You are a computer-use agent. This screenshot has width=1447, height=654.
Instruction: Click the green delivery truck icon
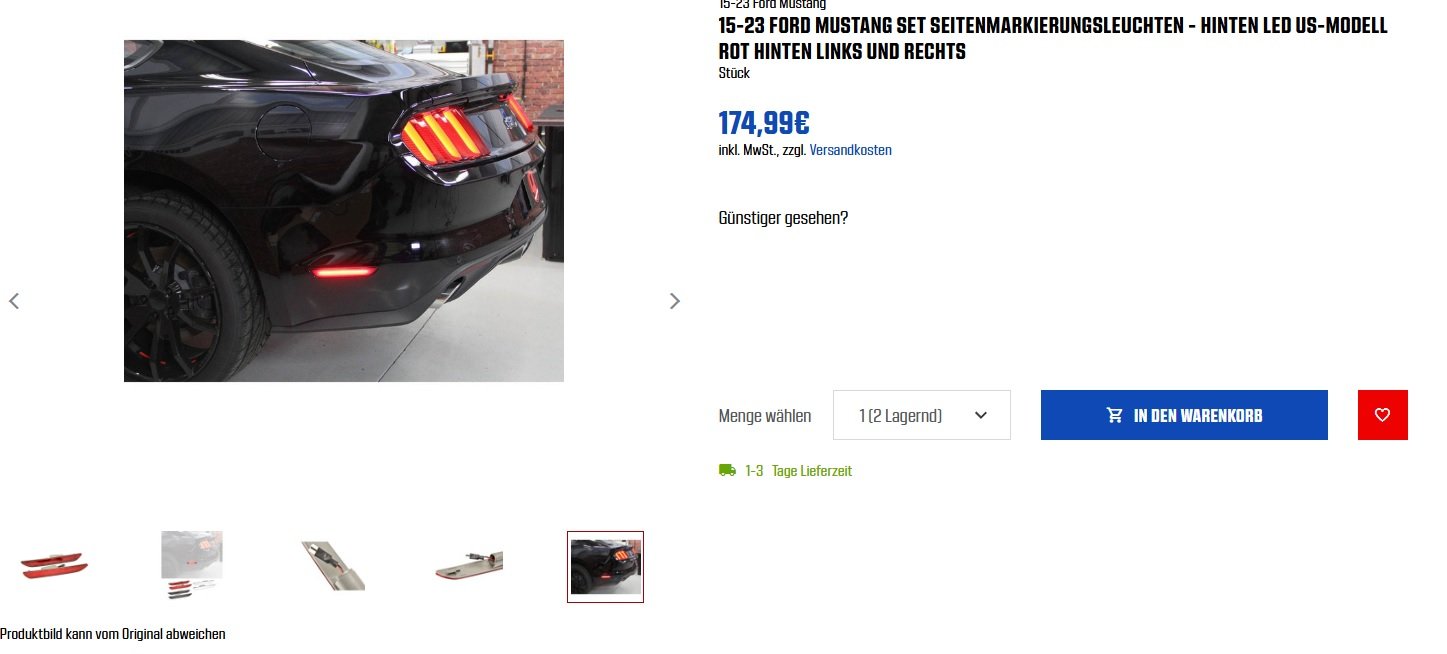click(727, 470)
